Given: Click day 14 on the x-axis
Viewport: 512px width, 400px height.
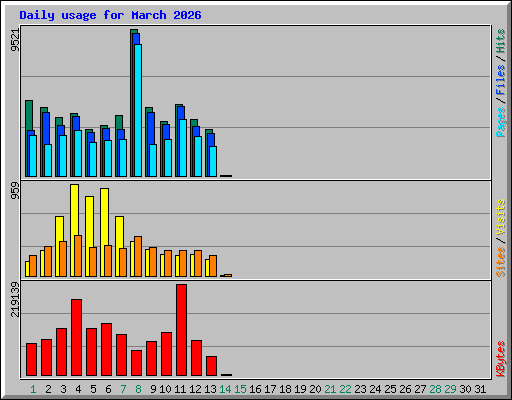Looking at the screenshot, I should coord(225,389).
